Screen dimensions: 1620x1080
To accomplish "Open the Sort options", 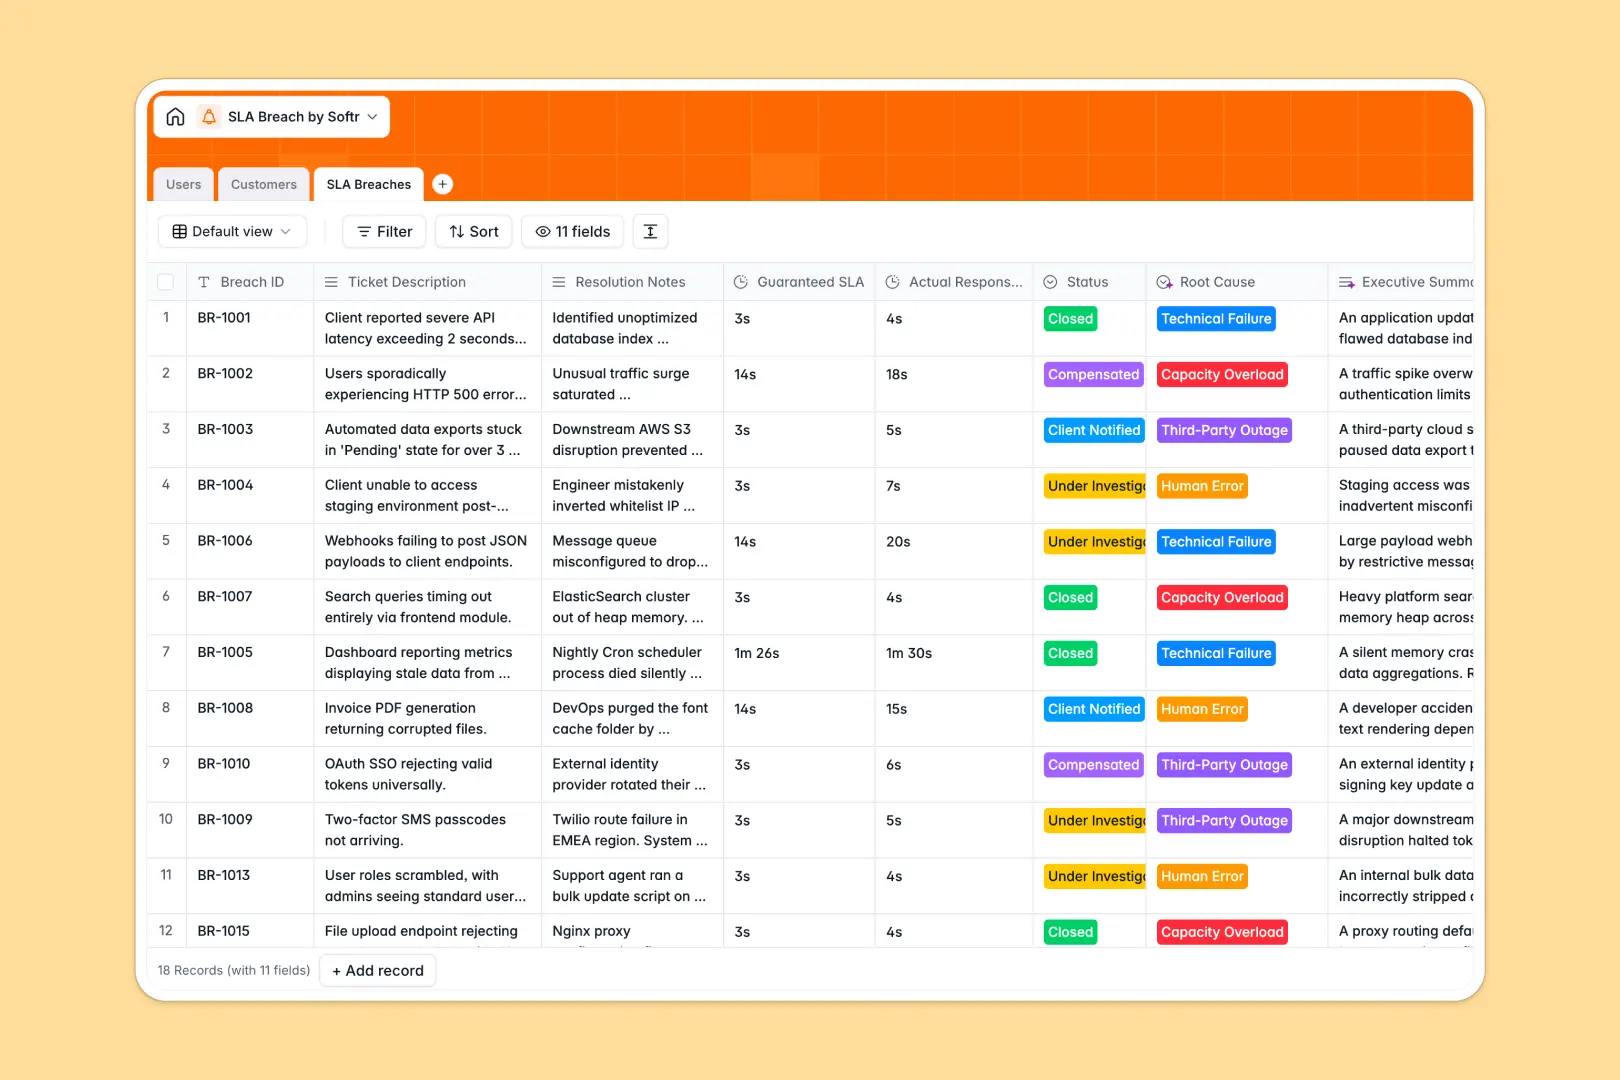I will pyautogui.click(x=474, y=232).
